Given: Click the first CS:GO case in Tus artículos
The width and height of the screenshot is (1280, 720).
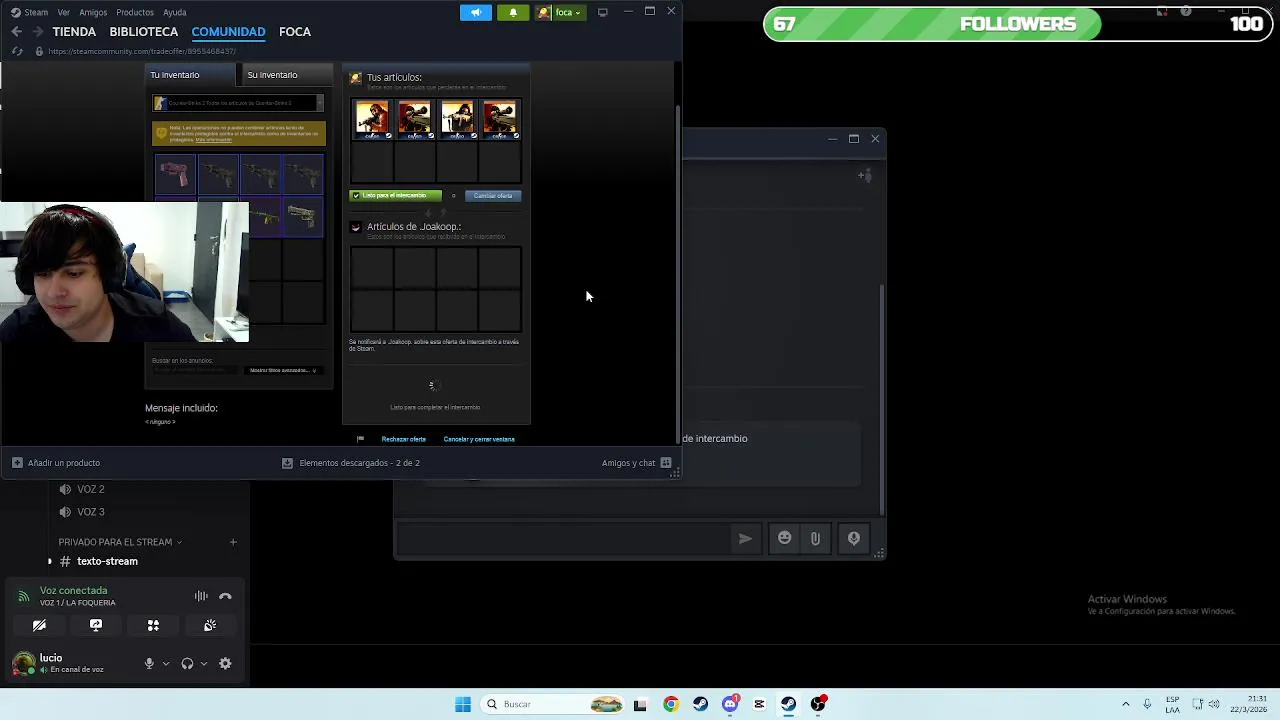Looking at the screenshot, I should coord(372,119).
